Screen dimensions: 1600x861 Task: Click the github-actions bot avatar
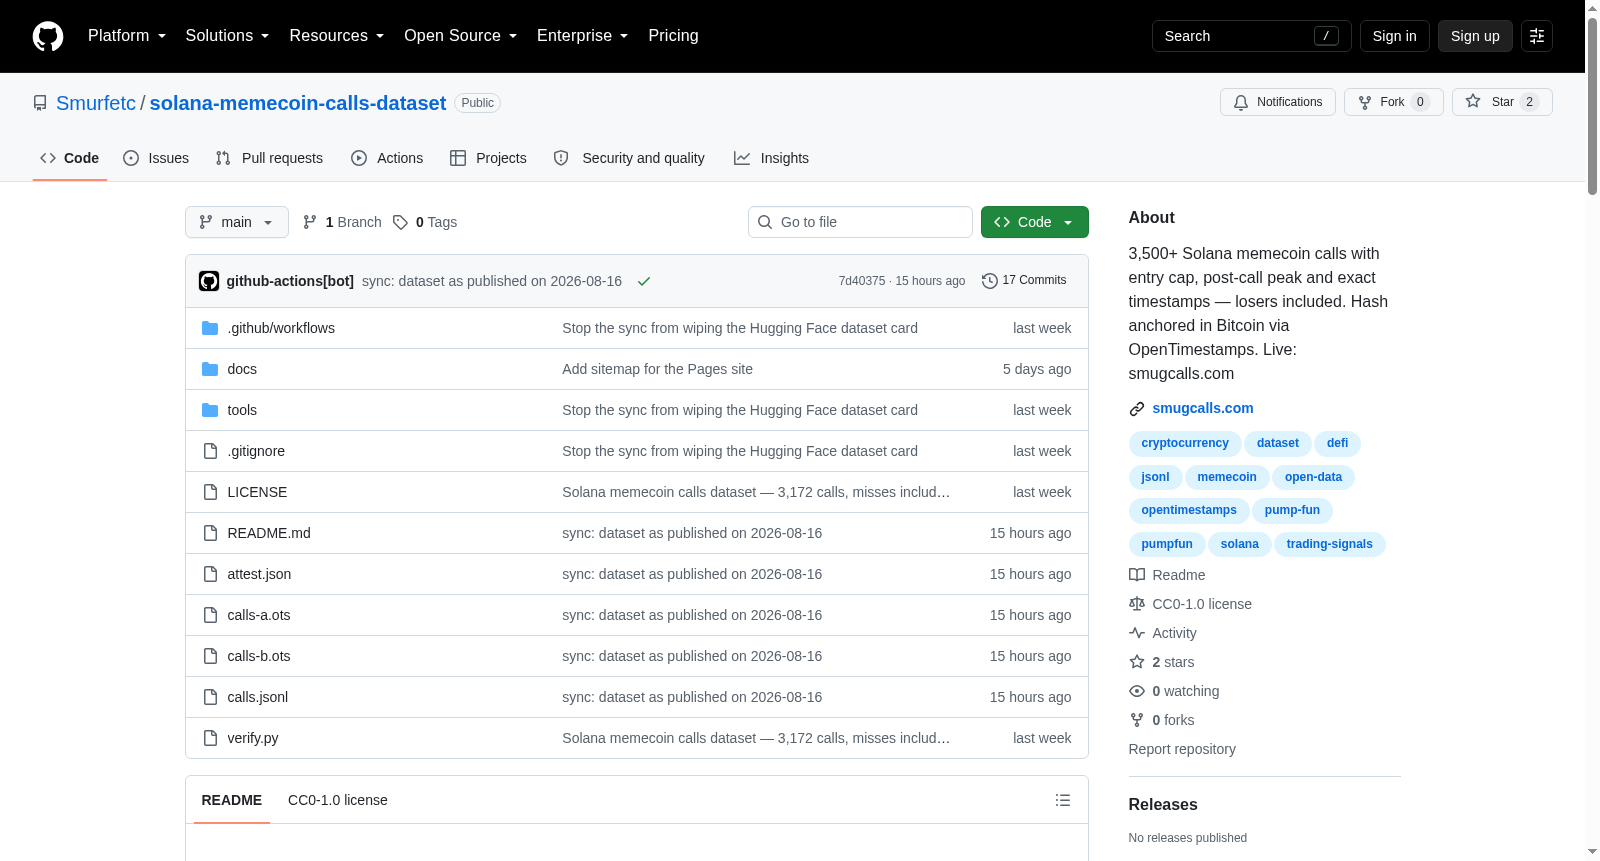[209, 281]
